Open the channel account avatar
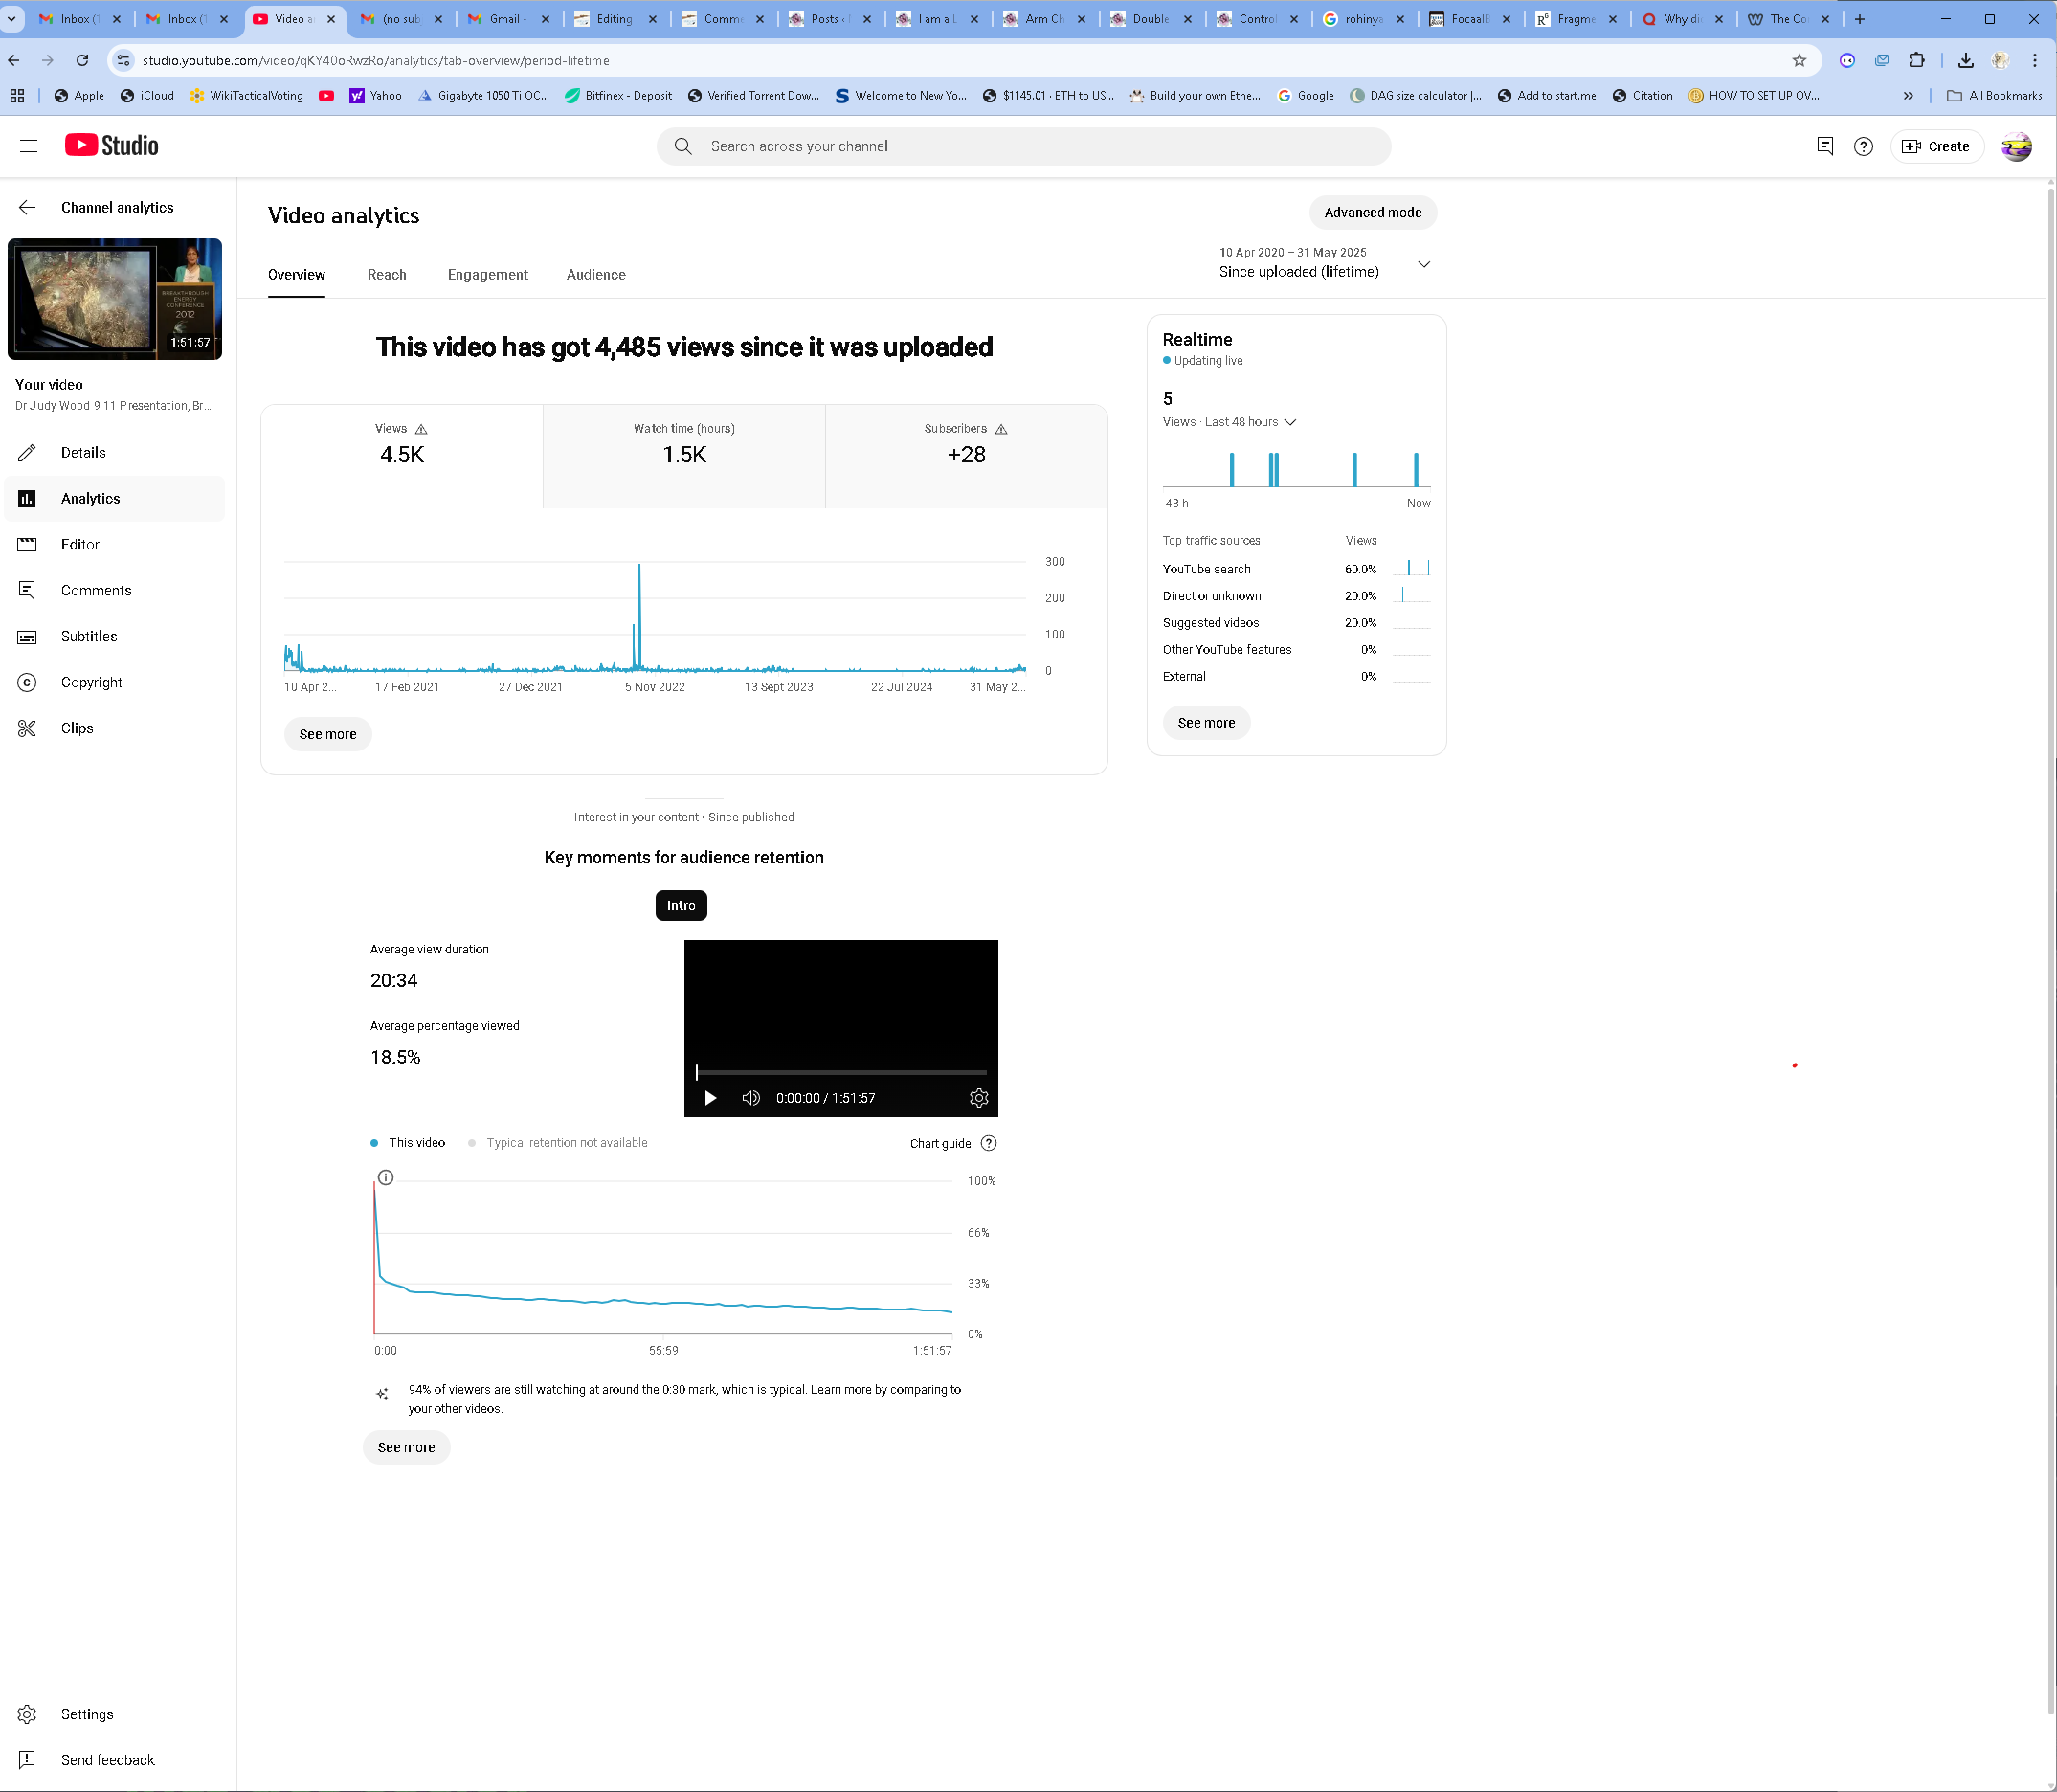The image size is (2057, 1792). [2016, 146]
